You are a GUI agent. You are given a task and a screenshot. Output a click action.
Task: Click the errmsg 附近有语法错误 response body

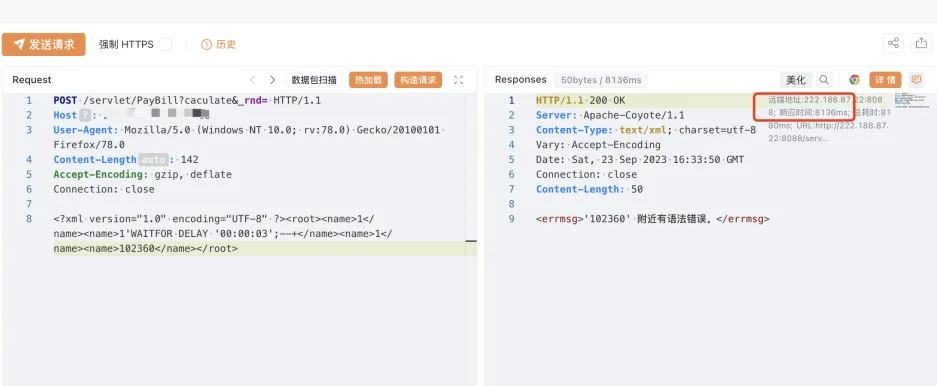pyautogui.click(x=653, y=219)
